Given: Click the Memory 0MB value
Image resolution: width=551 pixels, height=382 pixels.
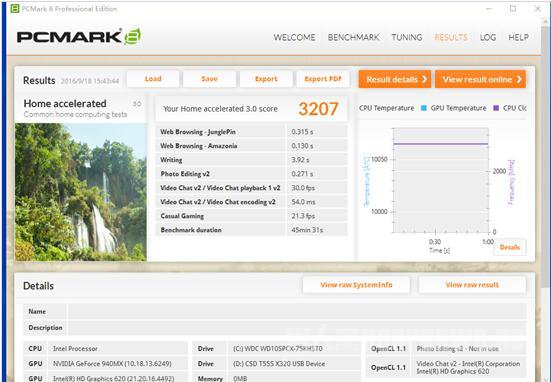Looking at the screenshot, I should [x=240, y=378].
